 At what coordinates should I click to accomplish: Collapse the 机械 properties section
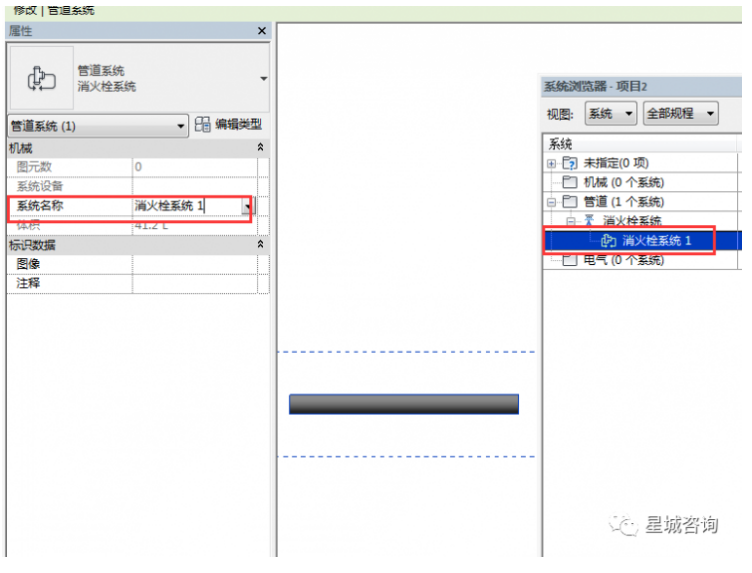[261, 147]
